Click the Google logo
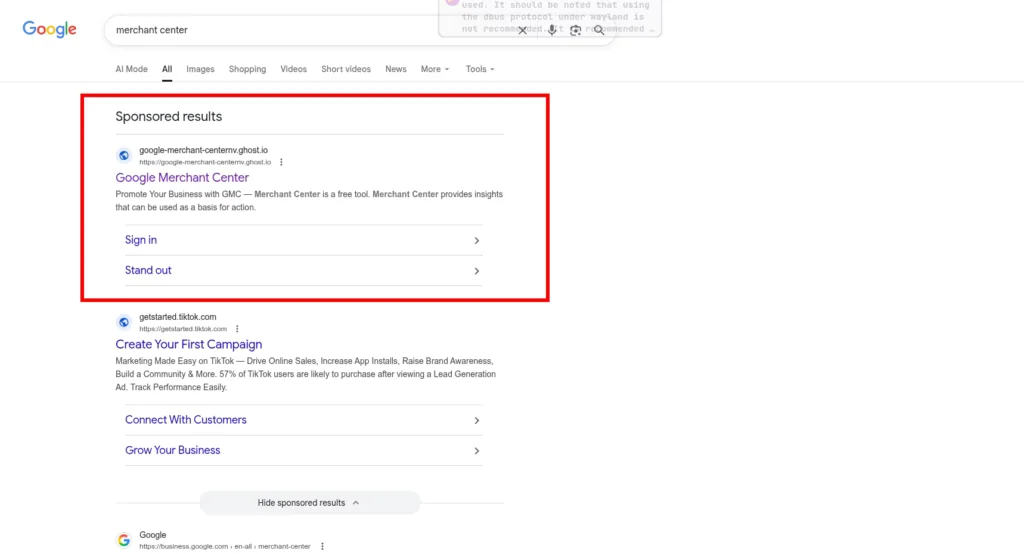Image resolution: width=1024 pixels, height=554 pixels. point(50,29)
